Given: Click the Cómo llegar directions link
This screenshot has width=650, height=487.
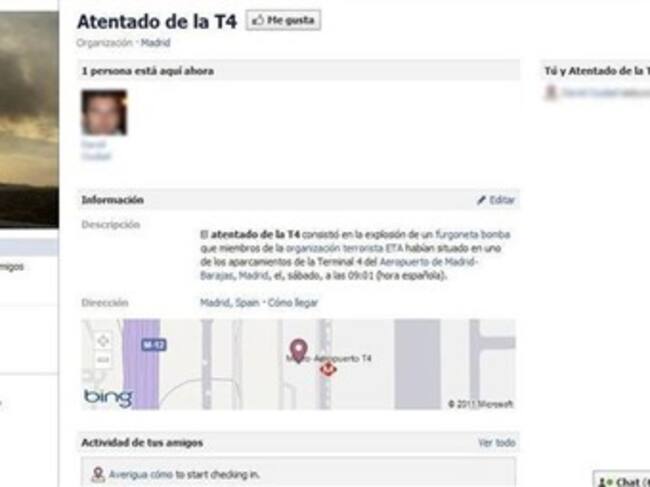Looking at the screenshot, I should 293,303.
